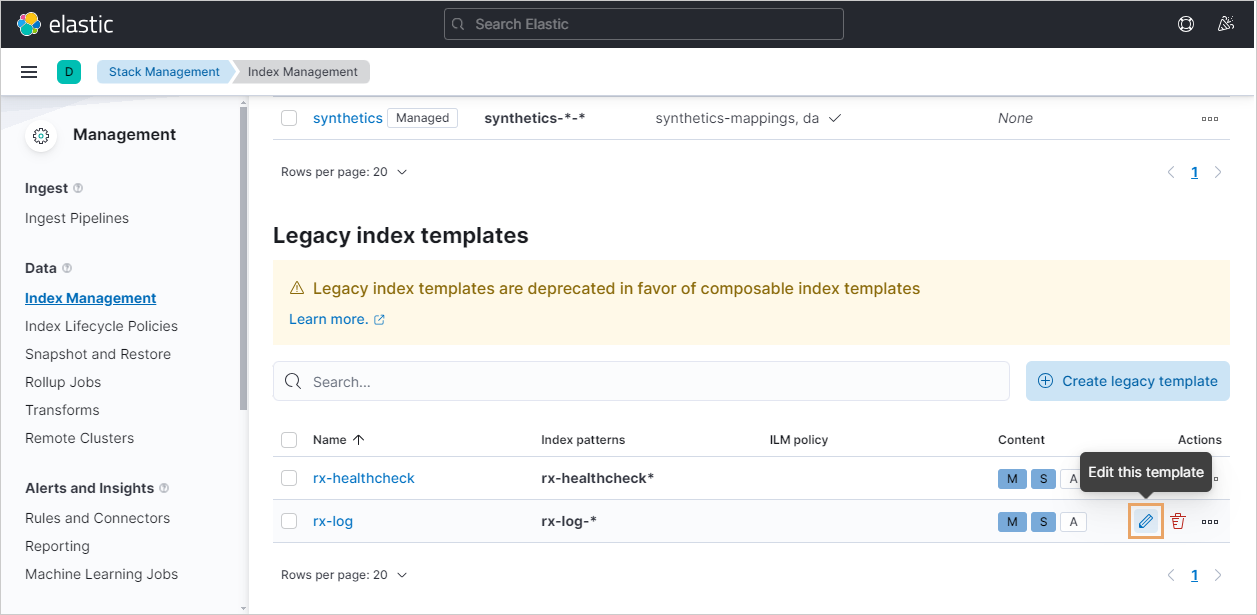Go to Index Lifecycle Policies

[x=101, y=326]
